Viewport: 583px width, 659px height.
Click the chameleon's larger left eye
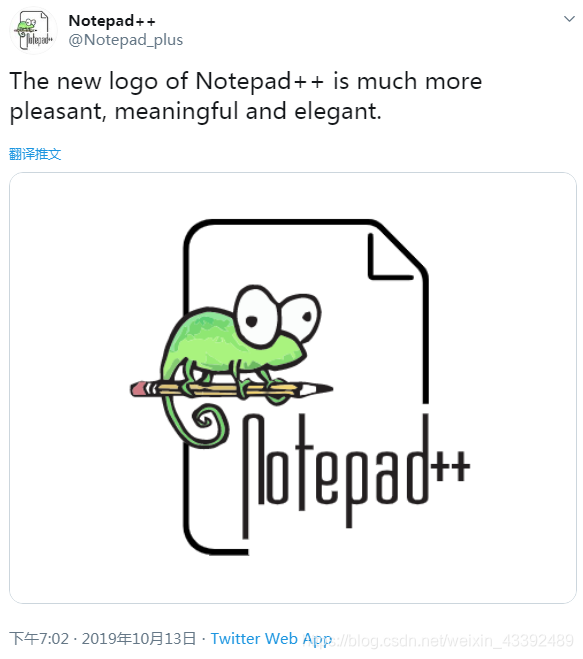(256, 316)
